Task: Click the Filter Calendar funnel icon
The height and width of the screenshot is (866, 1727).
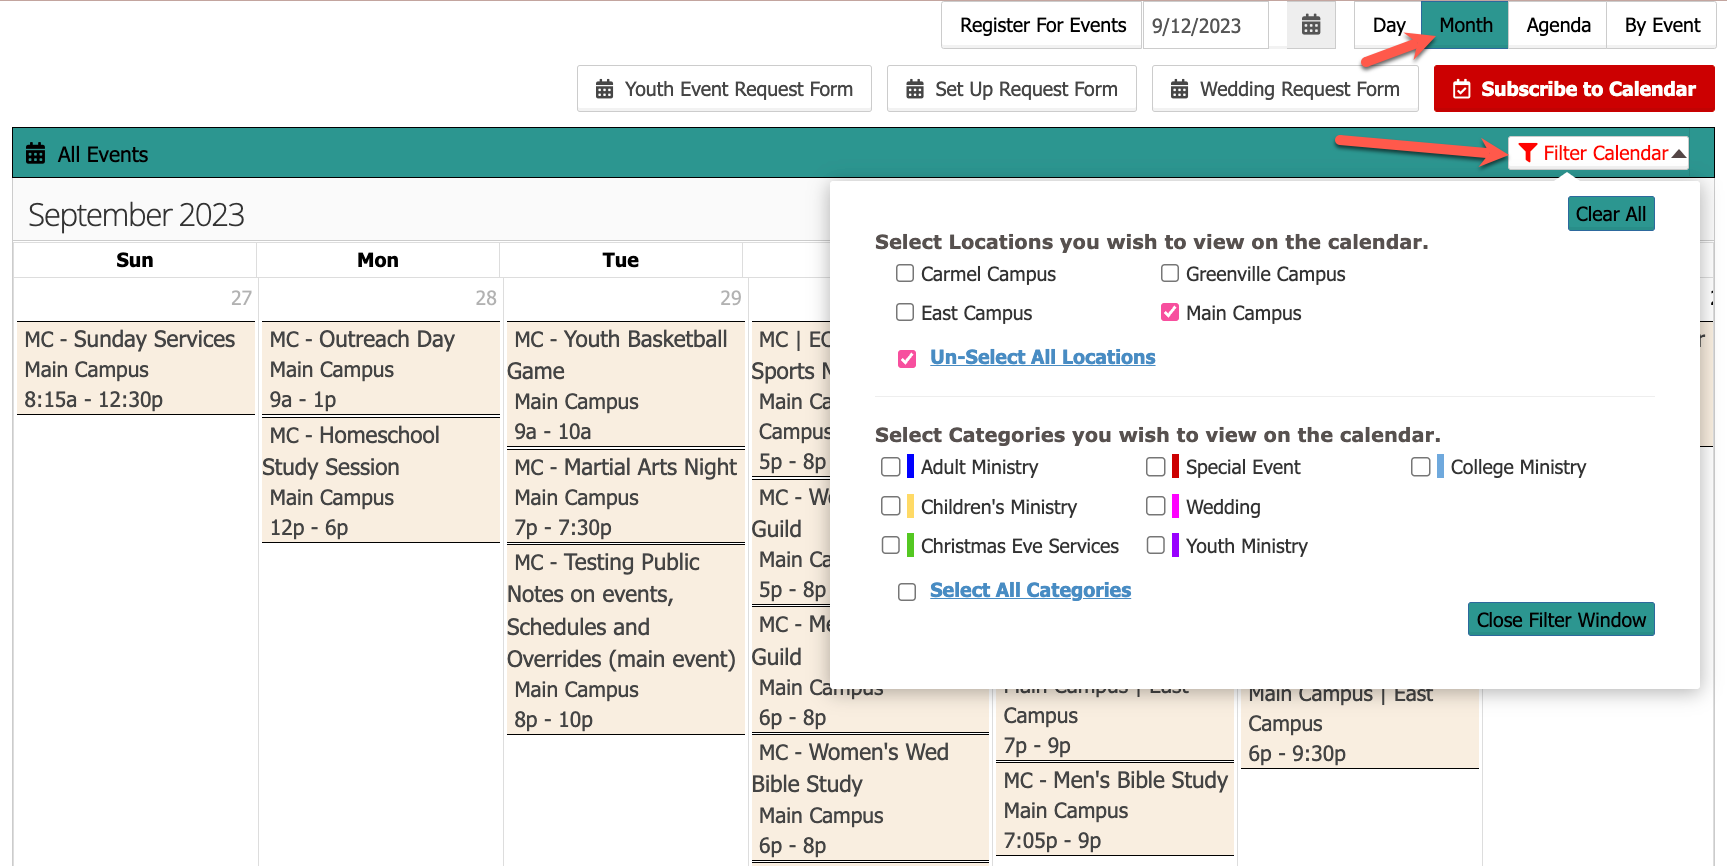Action: coord(1527,153)
